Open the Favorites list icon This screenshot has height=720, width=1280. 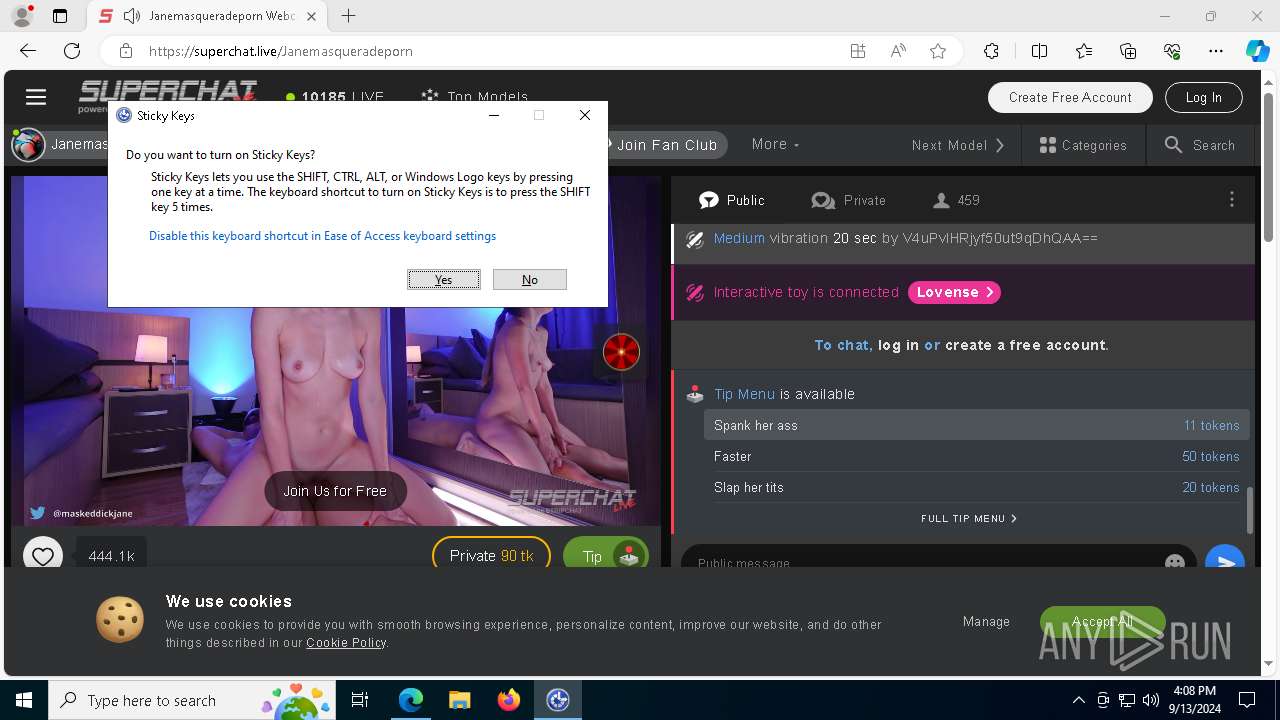pyautogui.click(x=1084, y=51)
